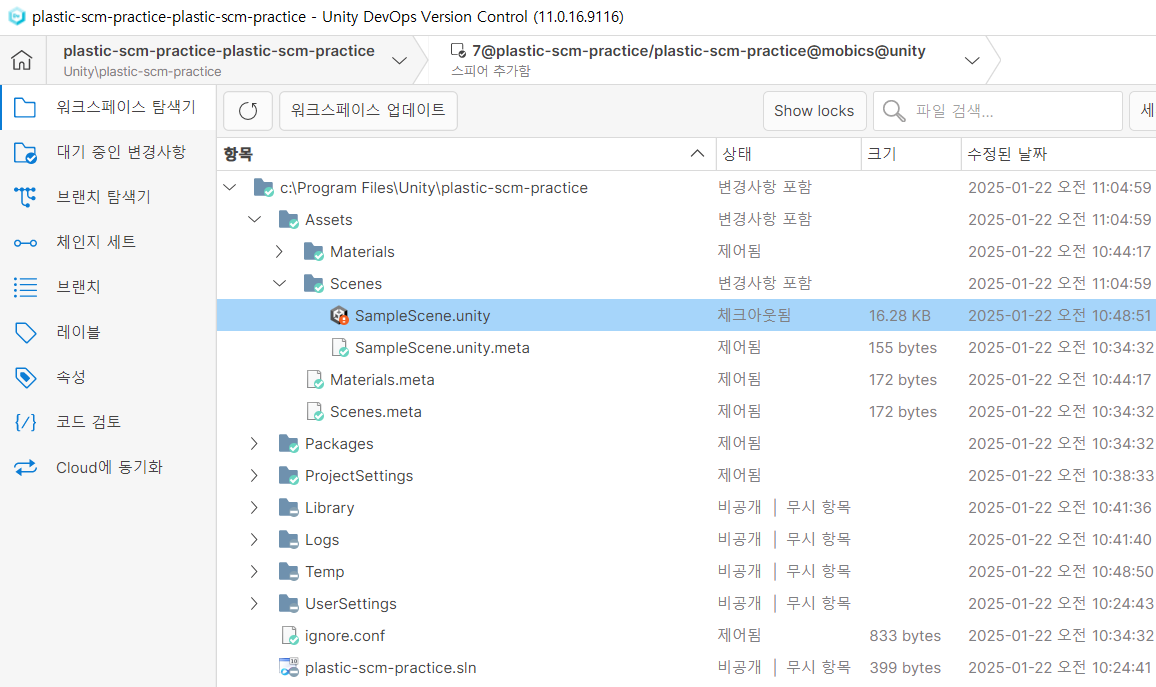
Task: Click the UserSettings folder icon
Action: 289,604
